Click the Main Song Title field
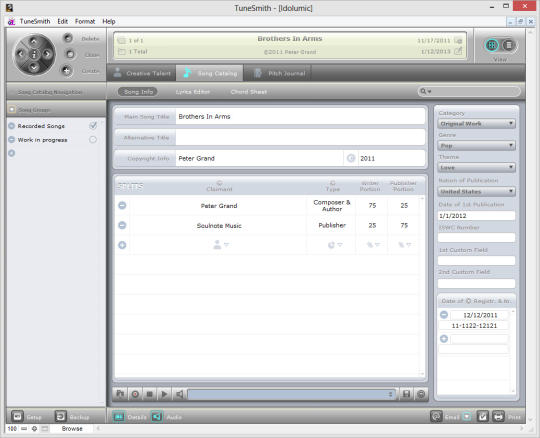Screen dimensions: 540x438 click(x=300, y=116)
